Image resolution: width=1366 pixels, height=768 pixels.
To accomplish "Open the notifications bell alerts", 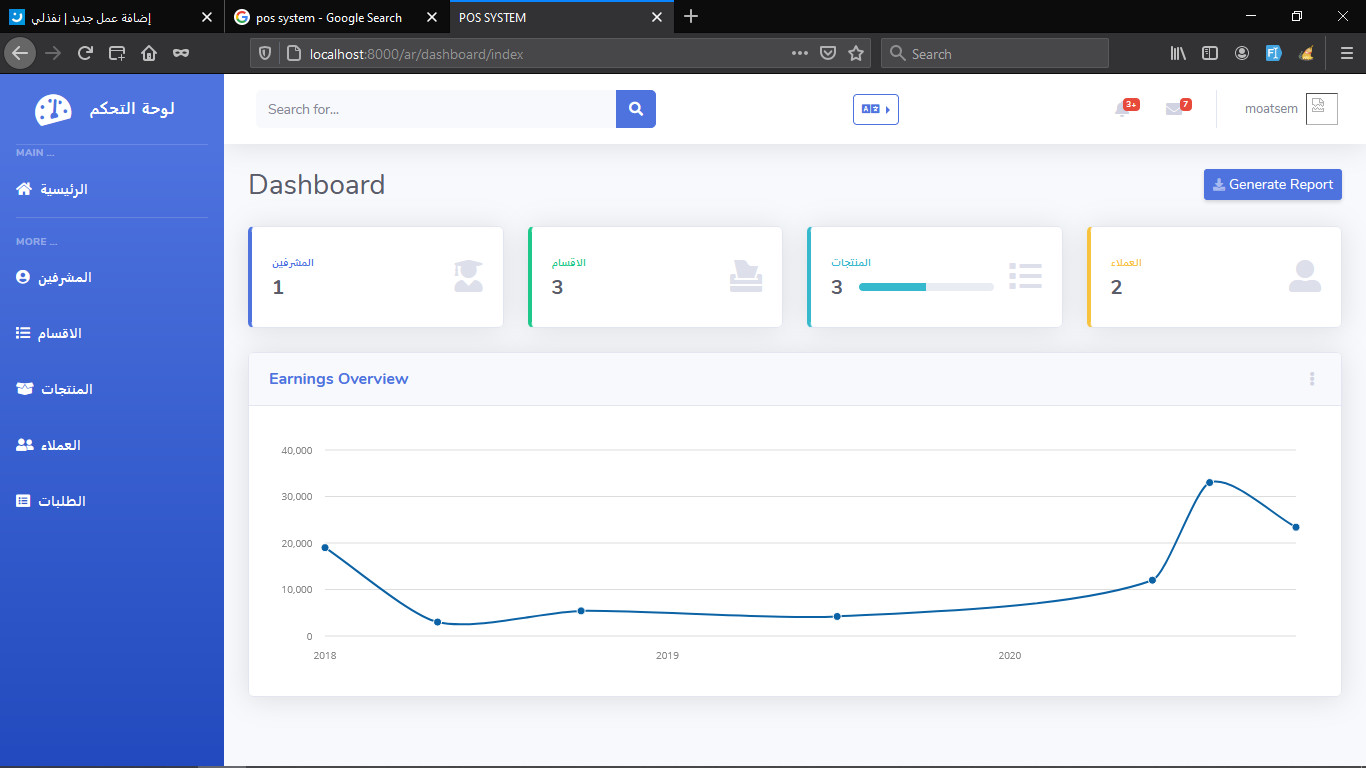I will [x=1122, y=109].
